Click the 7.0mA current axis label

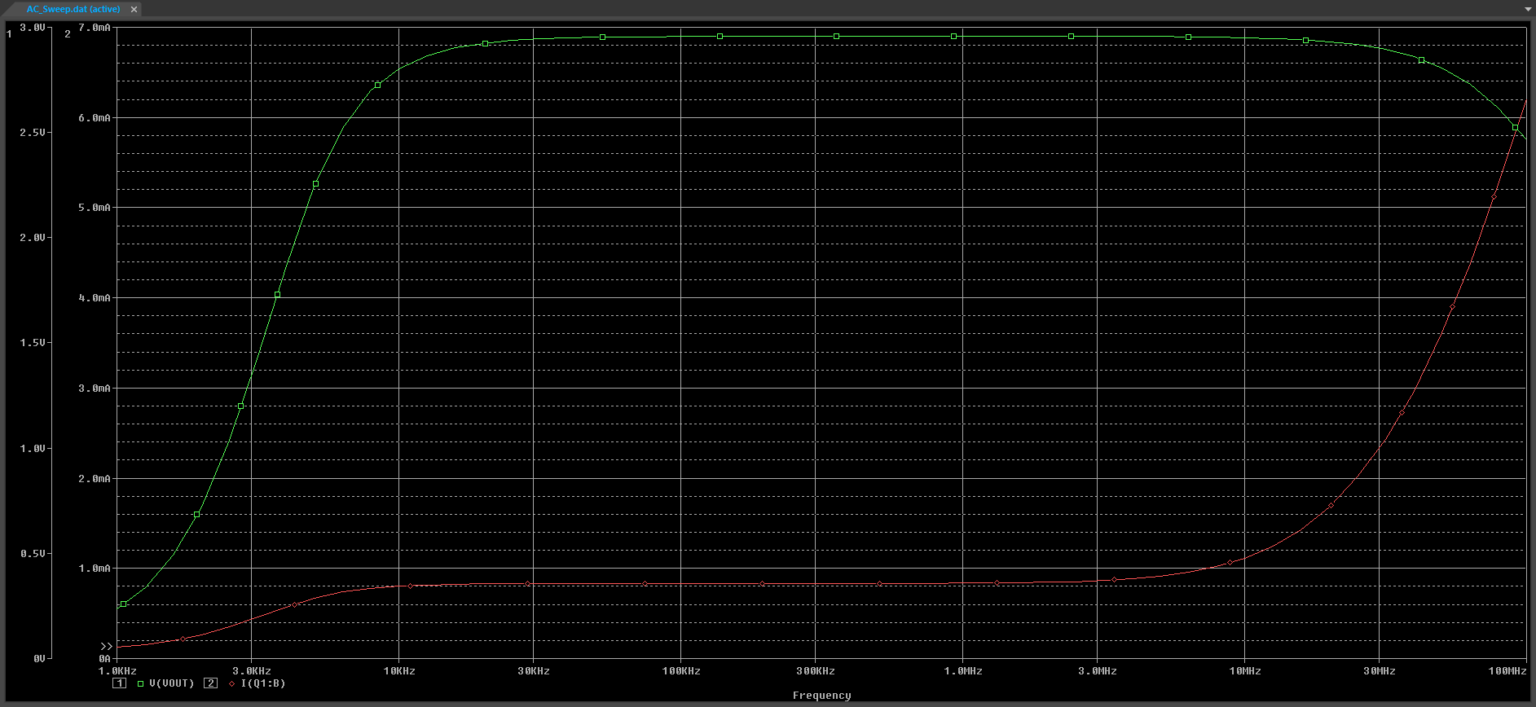(93, 28)
